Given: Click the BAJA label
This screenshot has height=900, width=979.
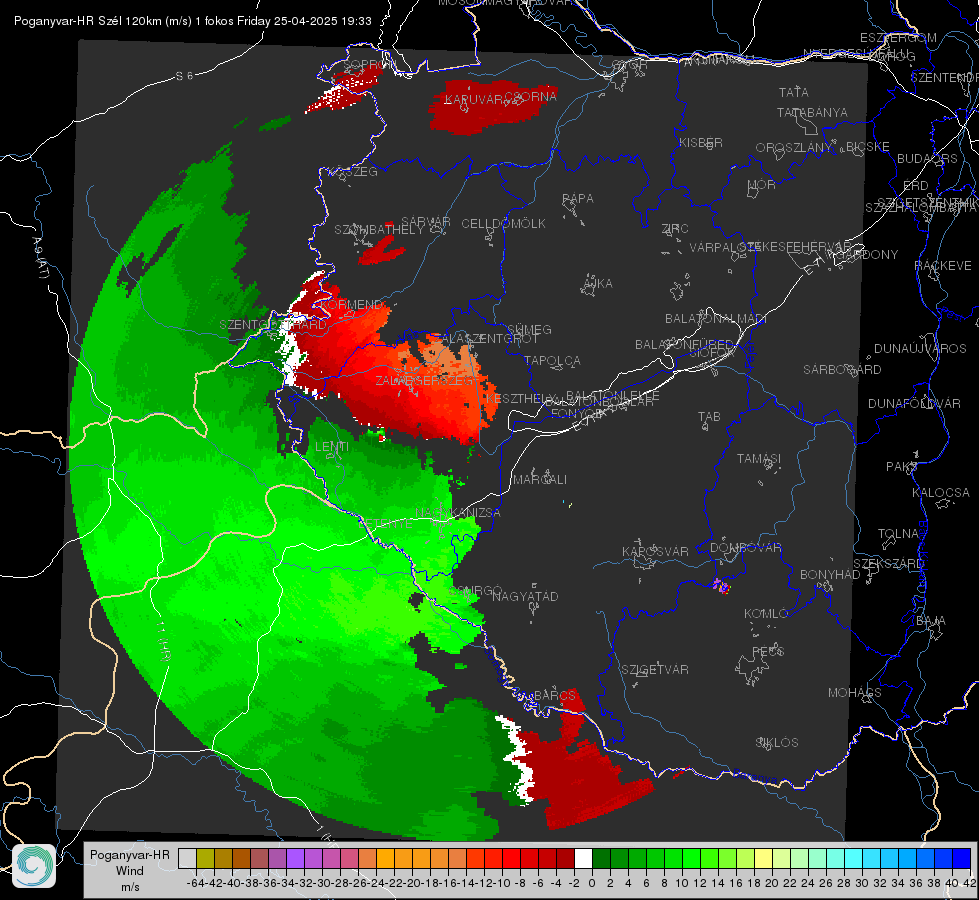Looking at the screenshot, I should tap(931, 621).
